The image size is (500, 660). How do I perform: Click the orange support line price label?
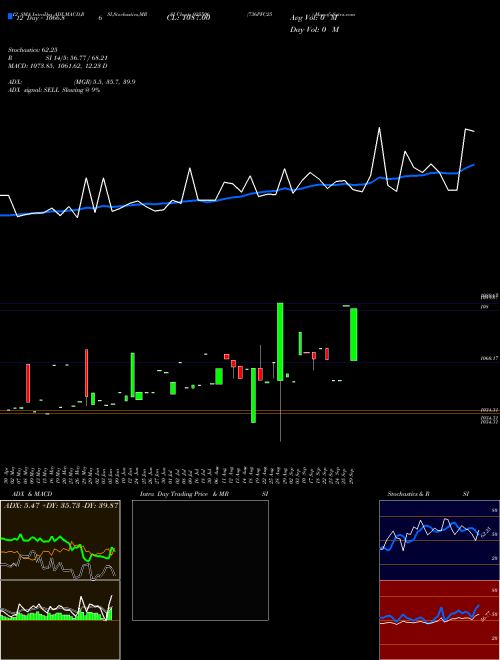click(489, 410)
